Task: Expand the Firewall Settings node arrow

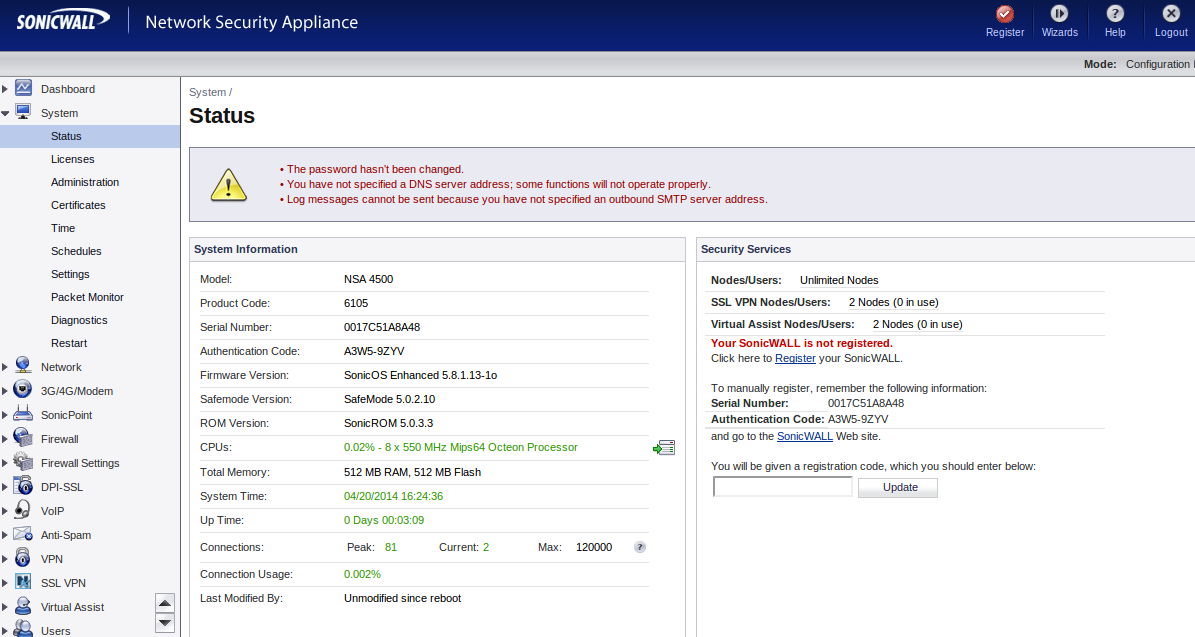Action: coord(5,463)
